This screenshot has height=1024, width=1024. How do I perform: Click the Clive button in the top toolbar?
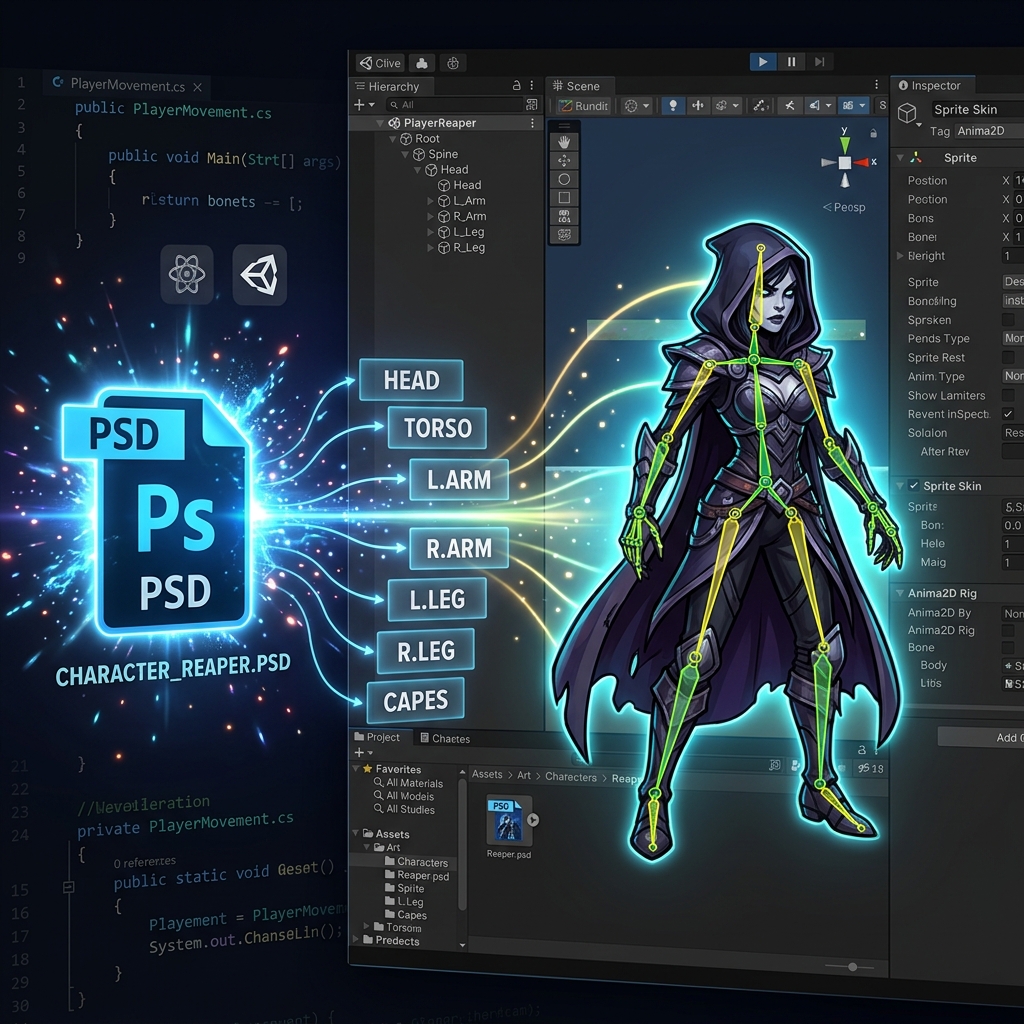tap(380, 63)
